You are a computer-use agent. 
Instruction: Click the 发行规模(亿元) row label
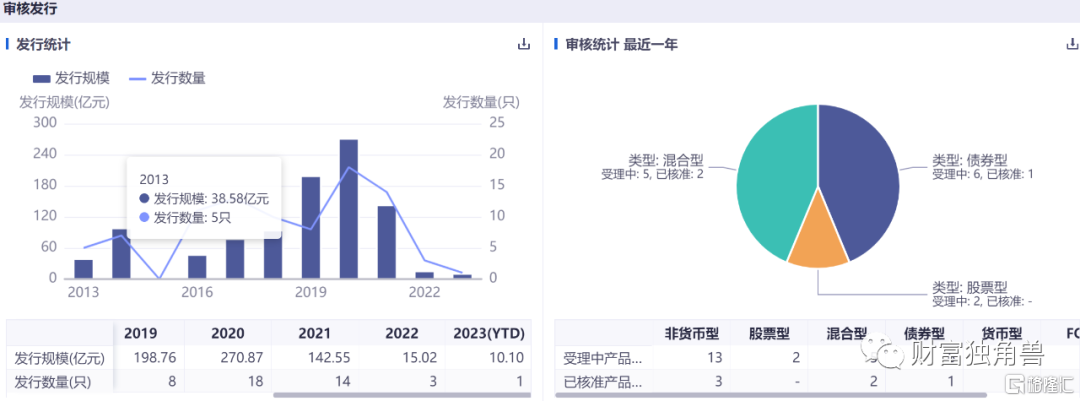point(59,358)
